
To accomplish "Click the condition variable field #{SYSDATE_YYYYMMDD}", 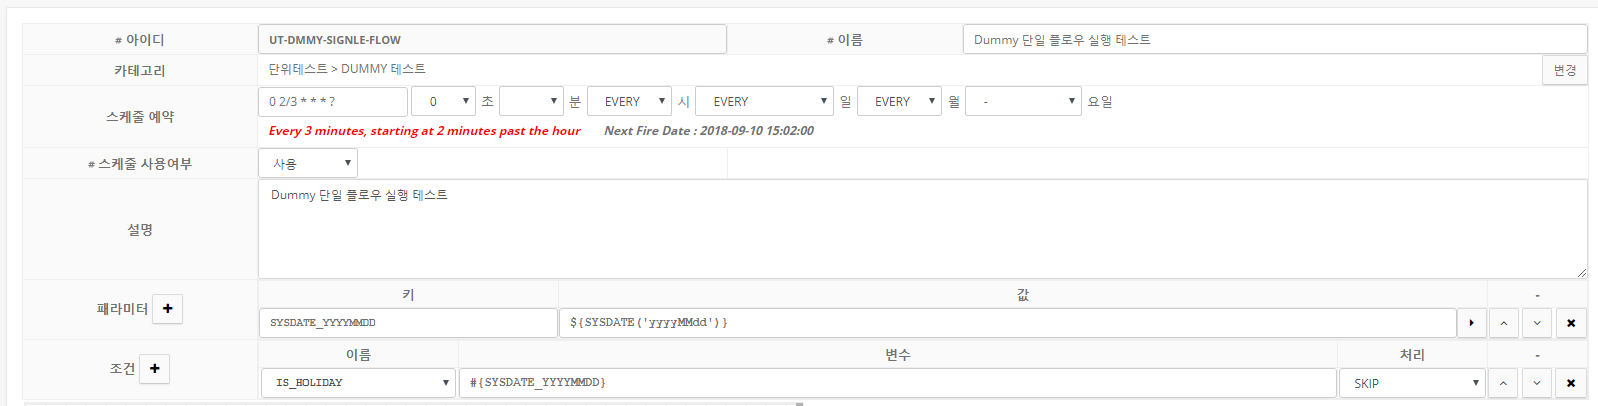I will [x=897, y=383].
